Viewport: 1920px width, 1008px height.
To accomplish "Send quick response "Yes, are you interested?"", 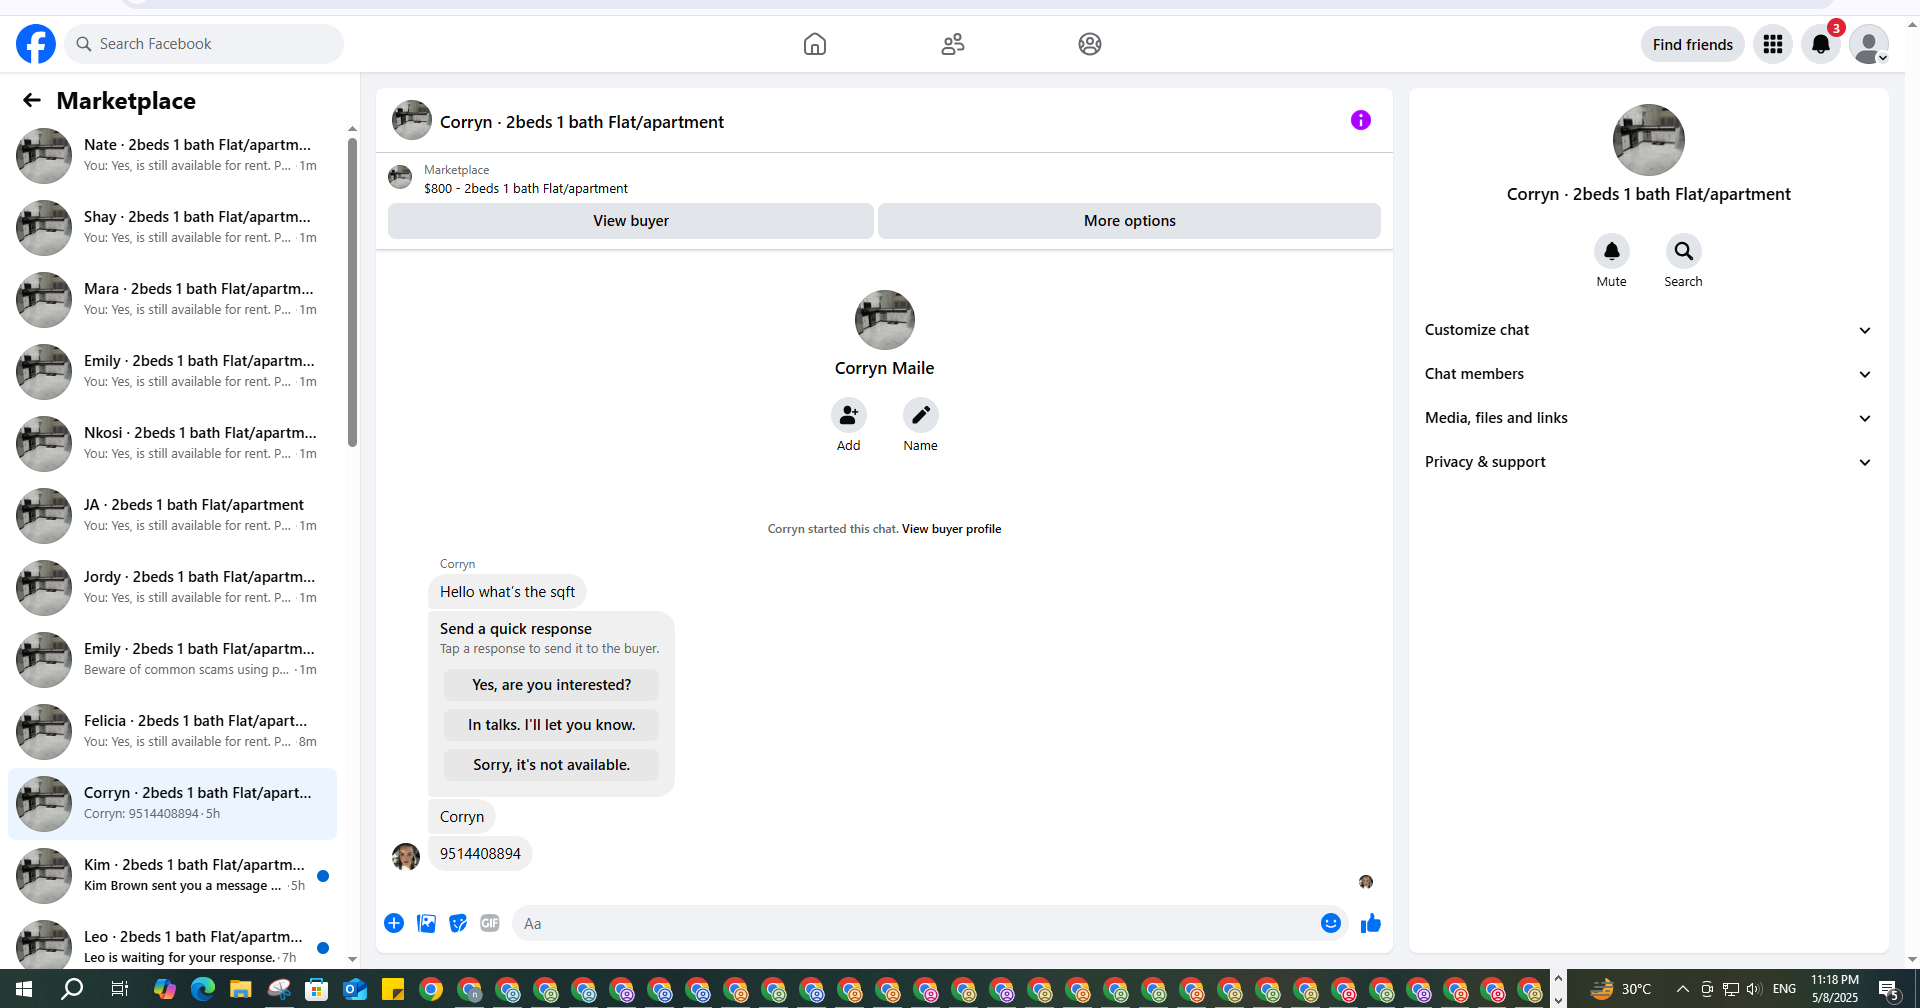I will (552, 685).
